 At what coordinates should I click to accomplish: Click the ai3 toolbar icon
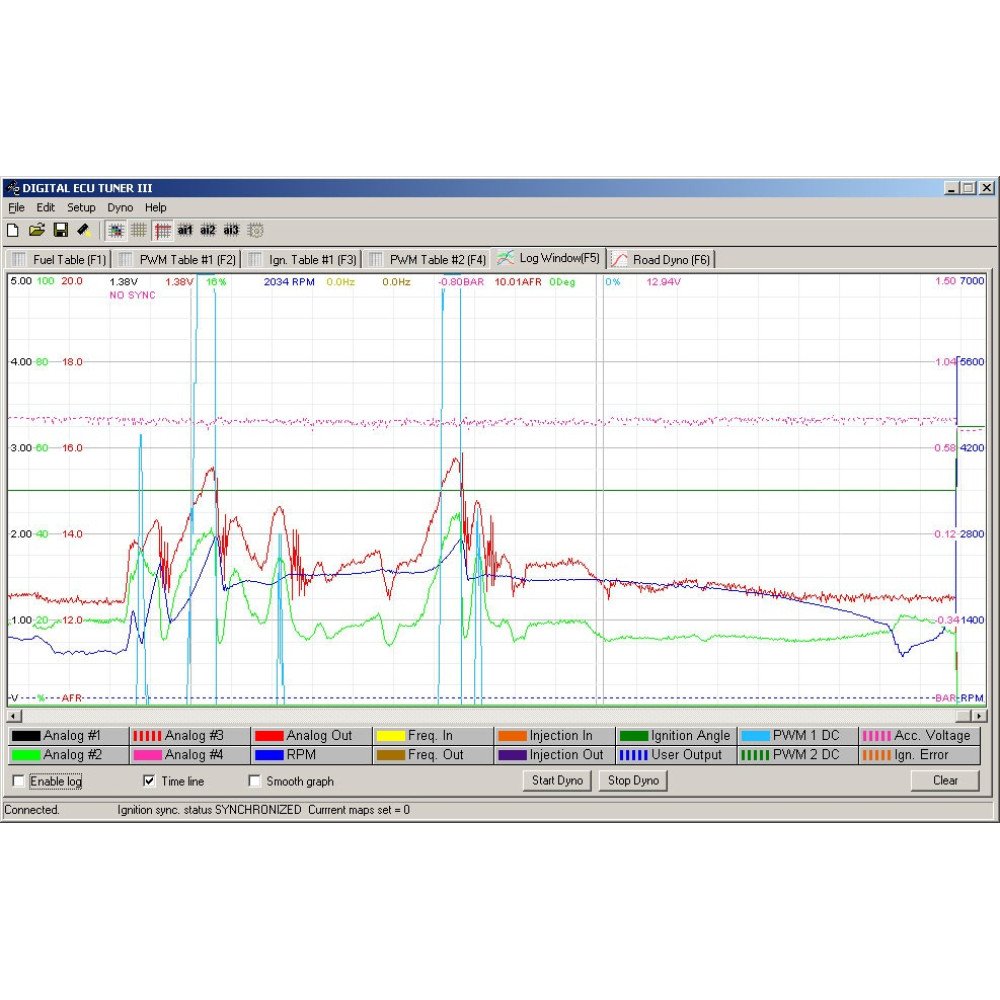coord(231,230)
